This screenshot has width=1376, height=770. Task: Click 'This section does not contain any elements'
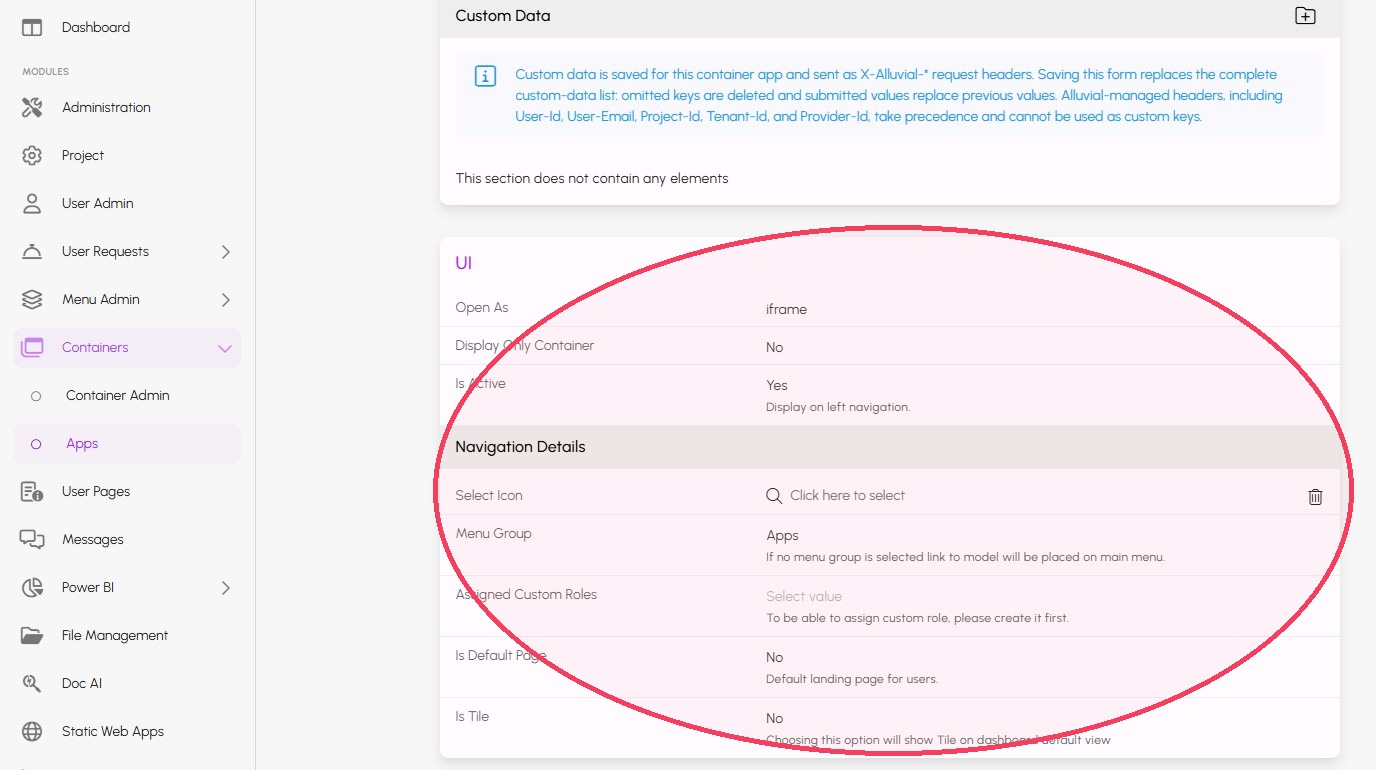click(591, 178)
